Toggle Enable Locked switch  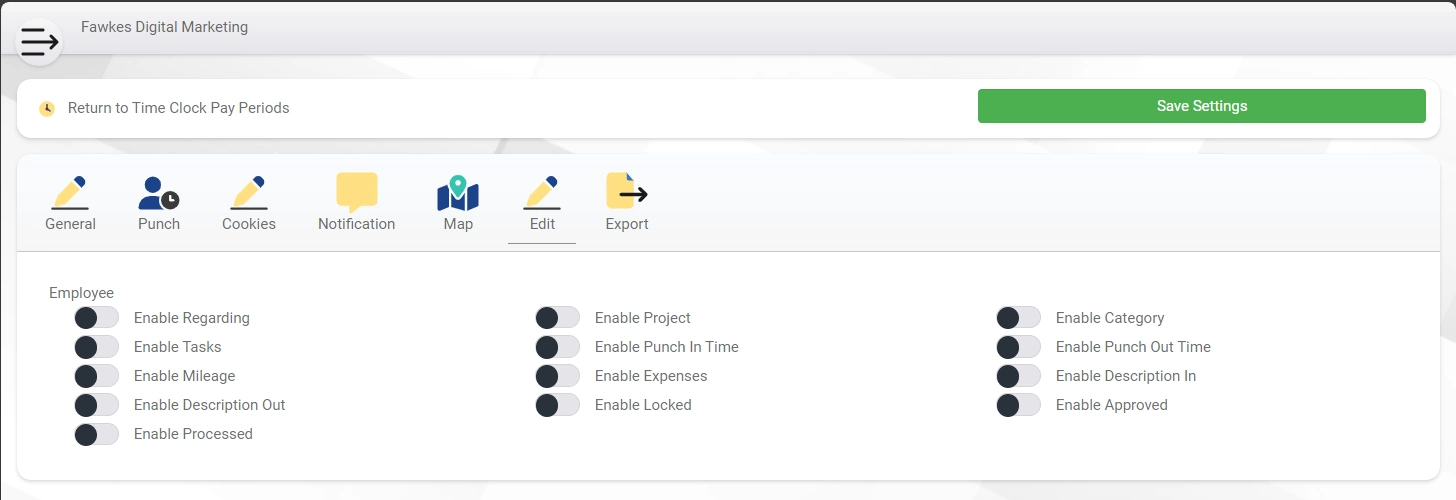(x=558, y=405)
